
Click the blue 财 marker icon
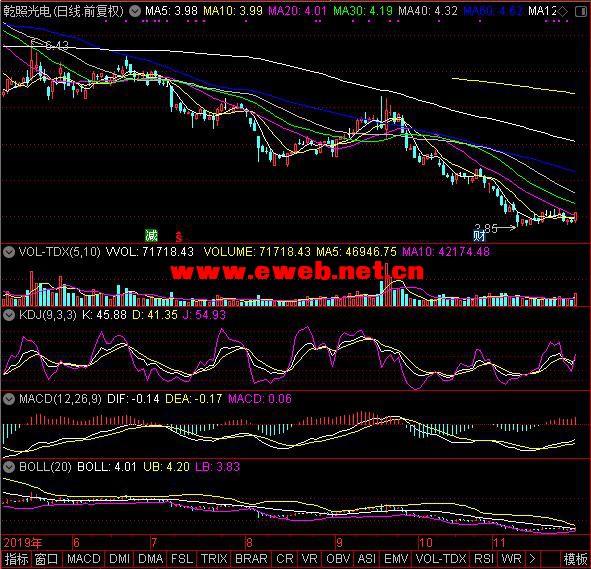click(x=479, y=236)
